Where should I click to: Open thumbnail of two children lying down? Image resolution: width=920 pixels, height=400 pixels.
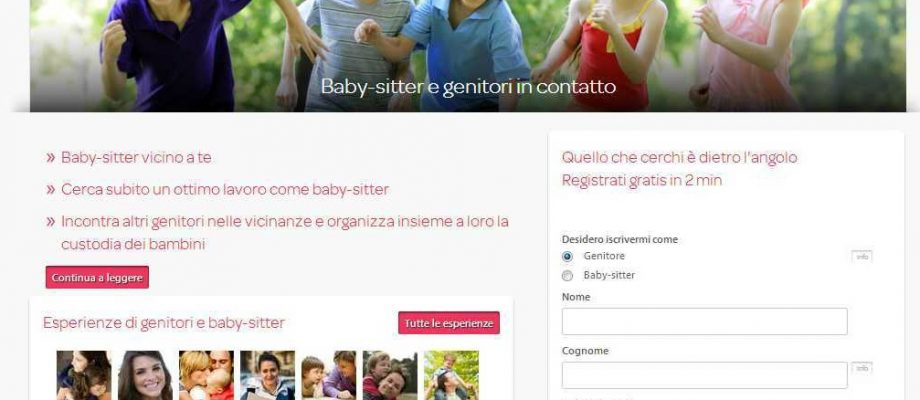click(x=329, y=375)
